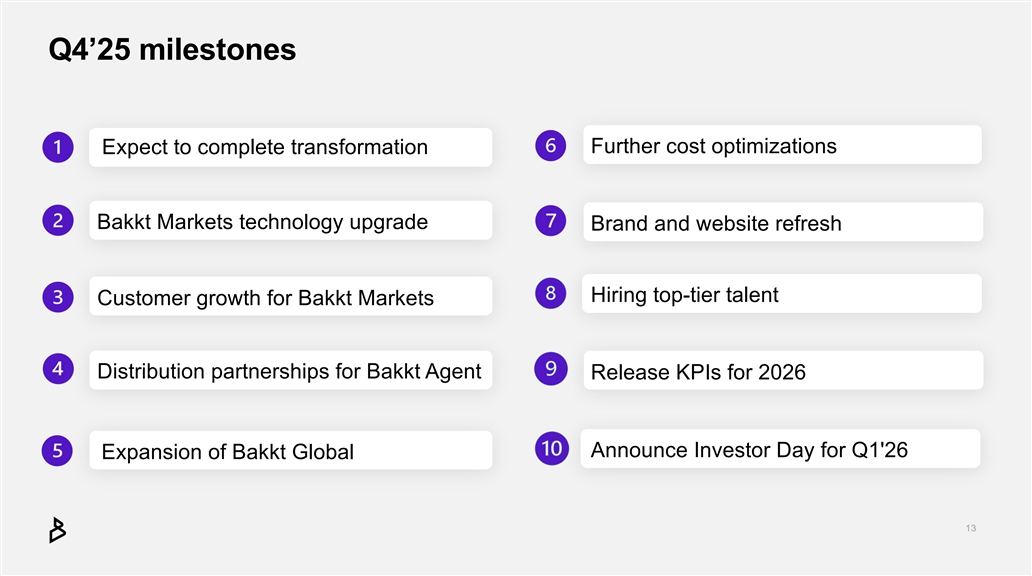
Task: Click the Bakkt logo in the bottom corner
Action: (x=57, y=530)
